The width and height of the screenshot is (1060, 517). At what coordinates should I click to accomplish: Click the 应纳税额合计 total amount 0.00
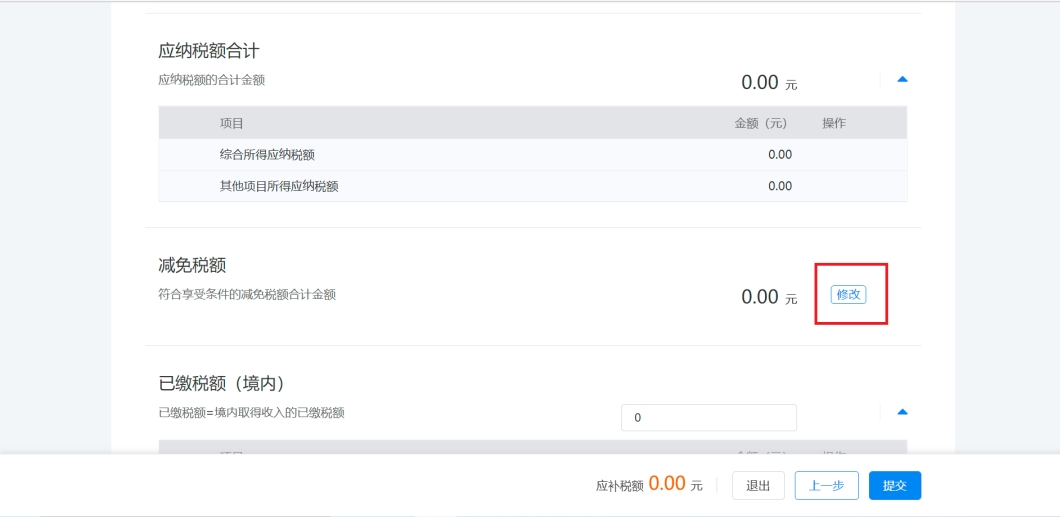pos(760,82)
